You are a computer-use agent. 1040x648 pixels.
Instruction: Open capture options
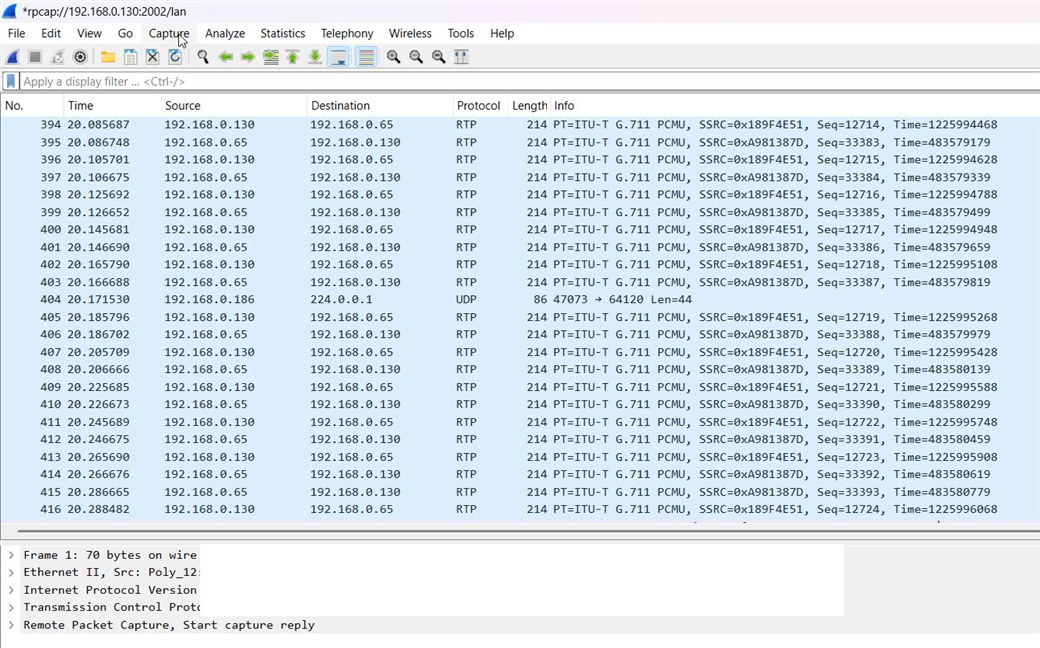click(x=80, y=57)
